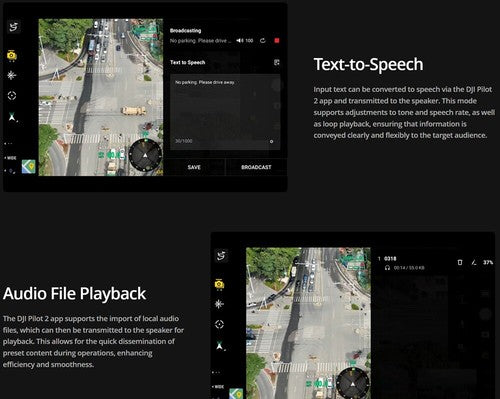Tap the circular target icon in Audio Playback screen
Image resolution: width=500 pixels, height=399 pixels.
[x=219, y=324]
